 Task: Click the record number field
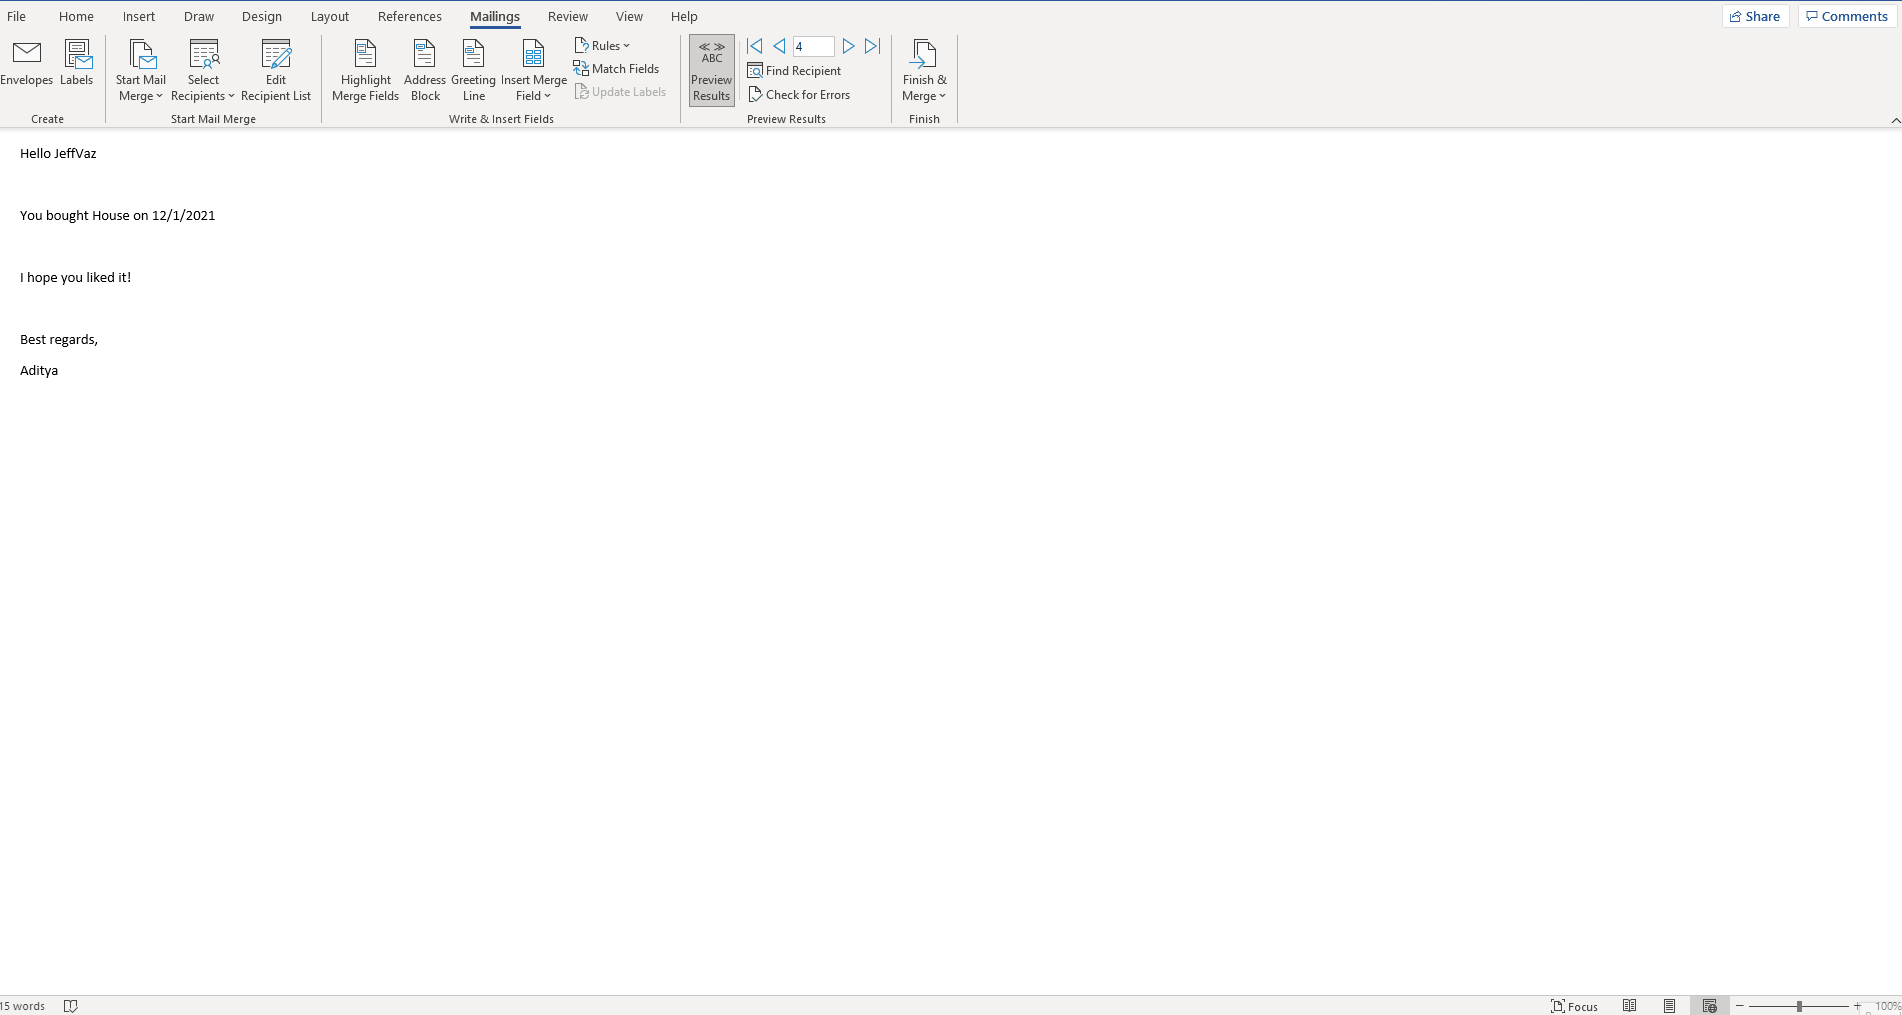(x=813, y=46)
